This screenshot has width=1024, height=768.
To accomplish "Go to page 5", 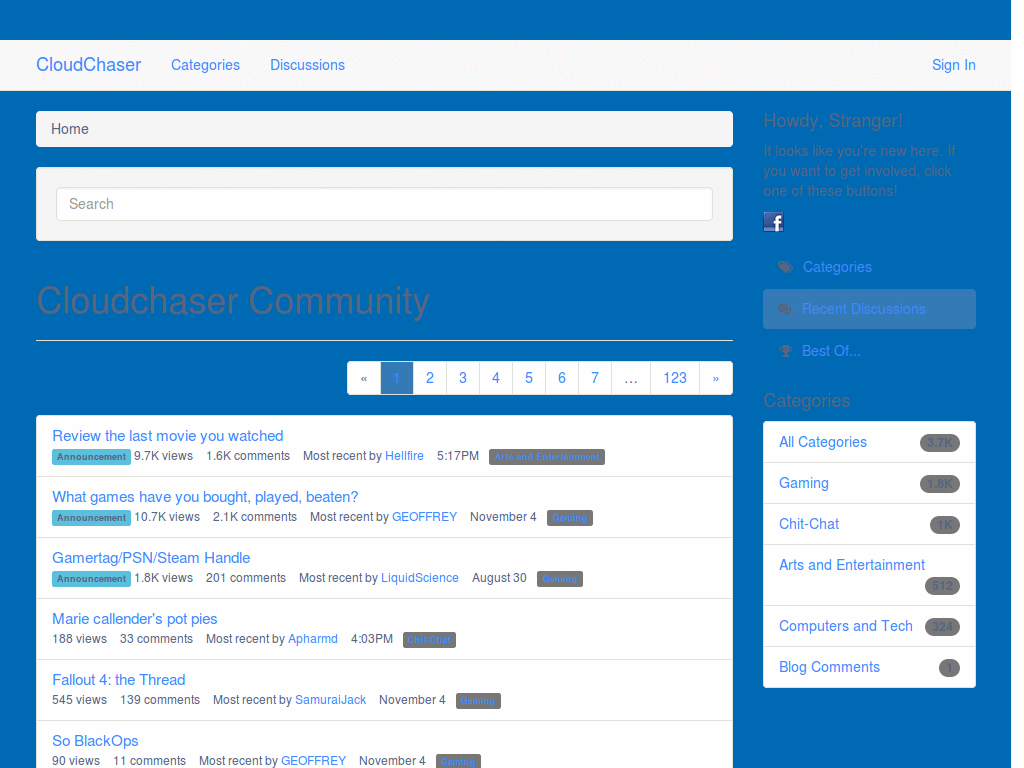I will click(x=529, y=378).
